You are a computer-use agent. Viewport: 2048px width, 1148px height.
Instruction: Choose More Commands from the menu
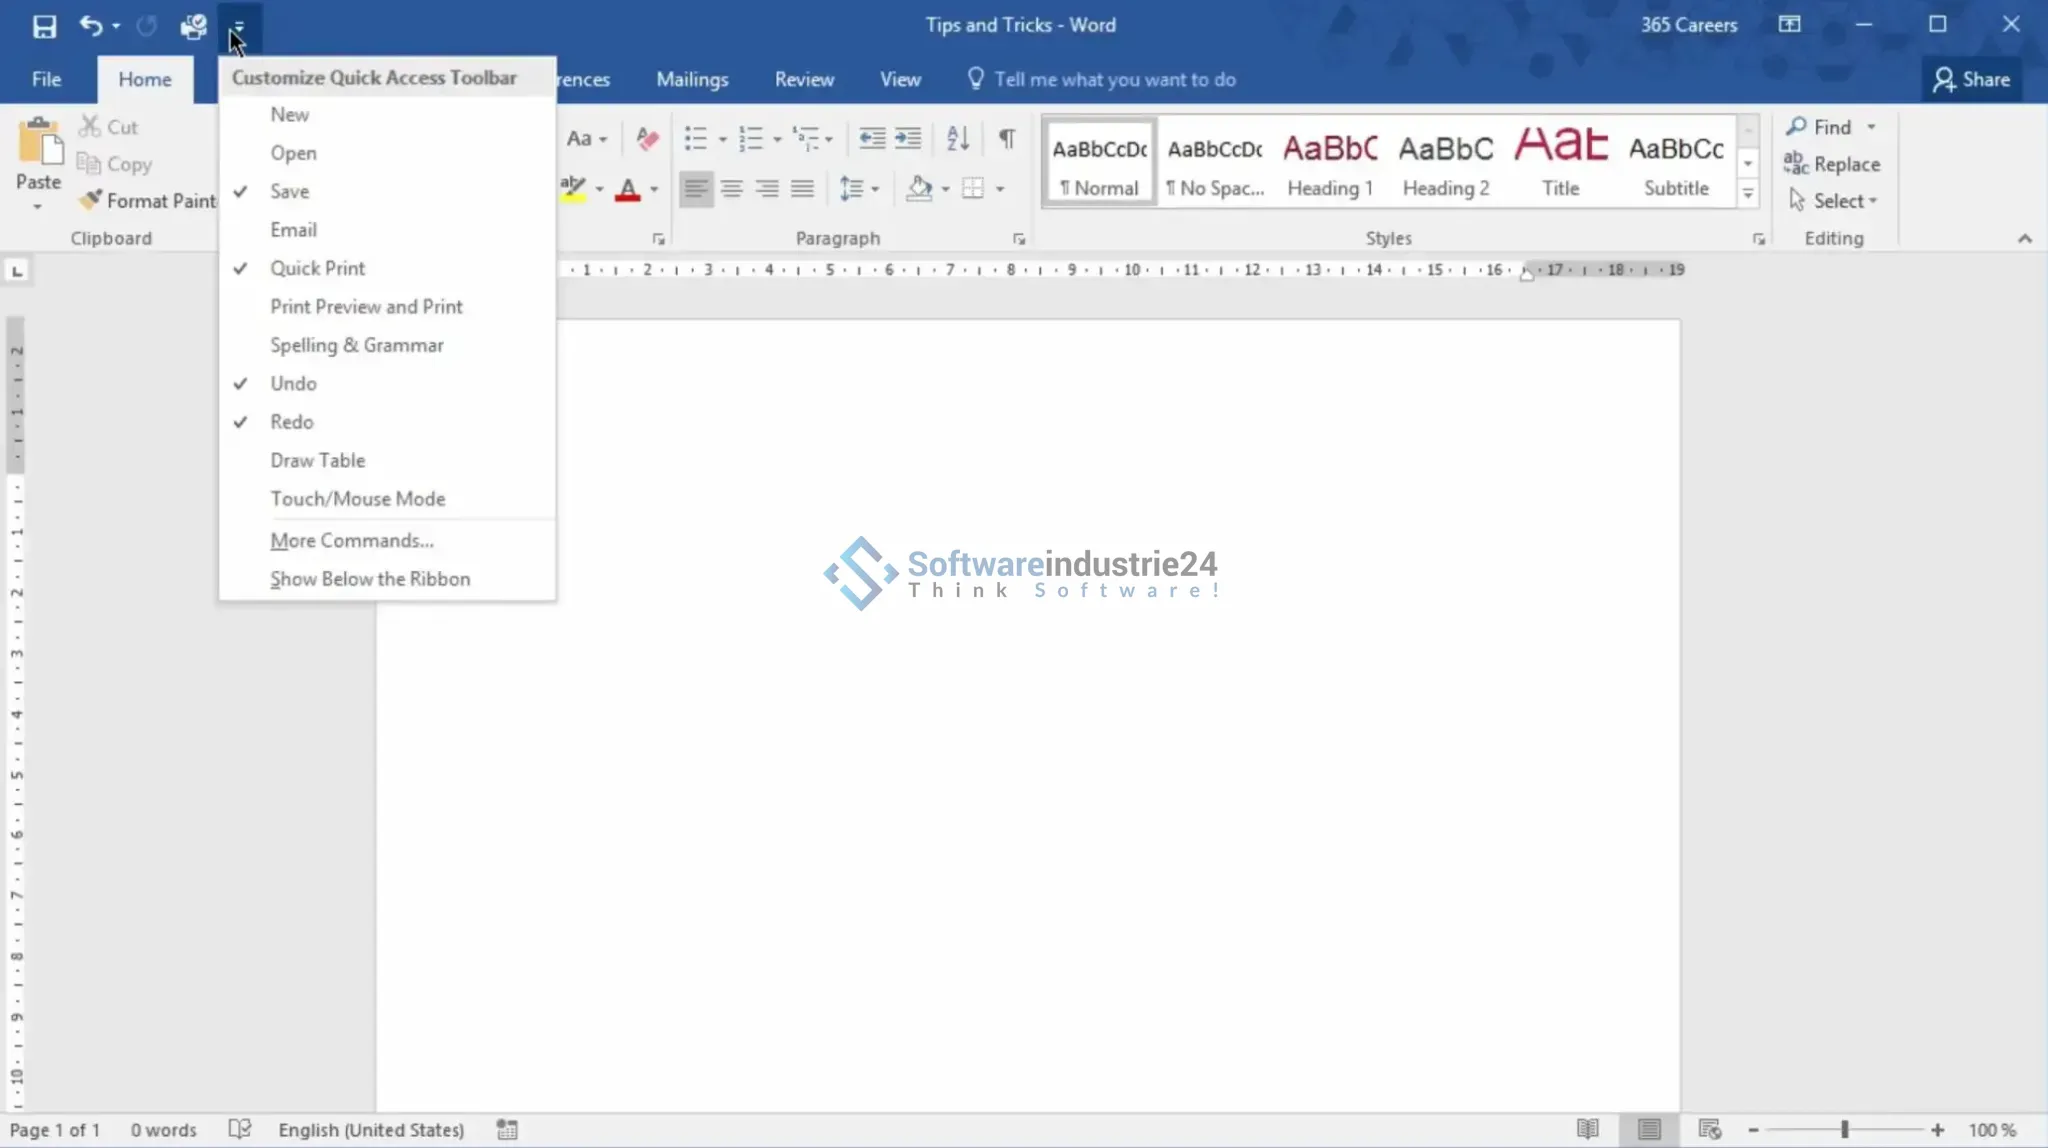[351, 540]
